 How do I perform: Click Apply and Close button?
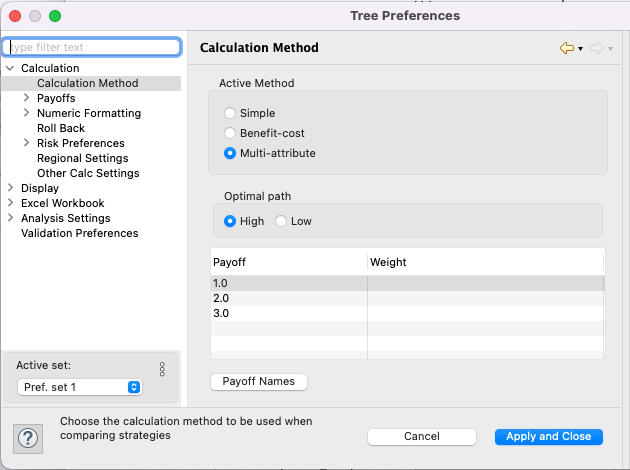[x=548, y=436]
